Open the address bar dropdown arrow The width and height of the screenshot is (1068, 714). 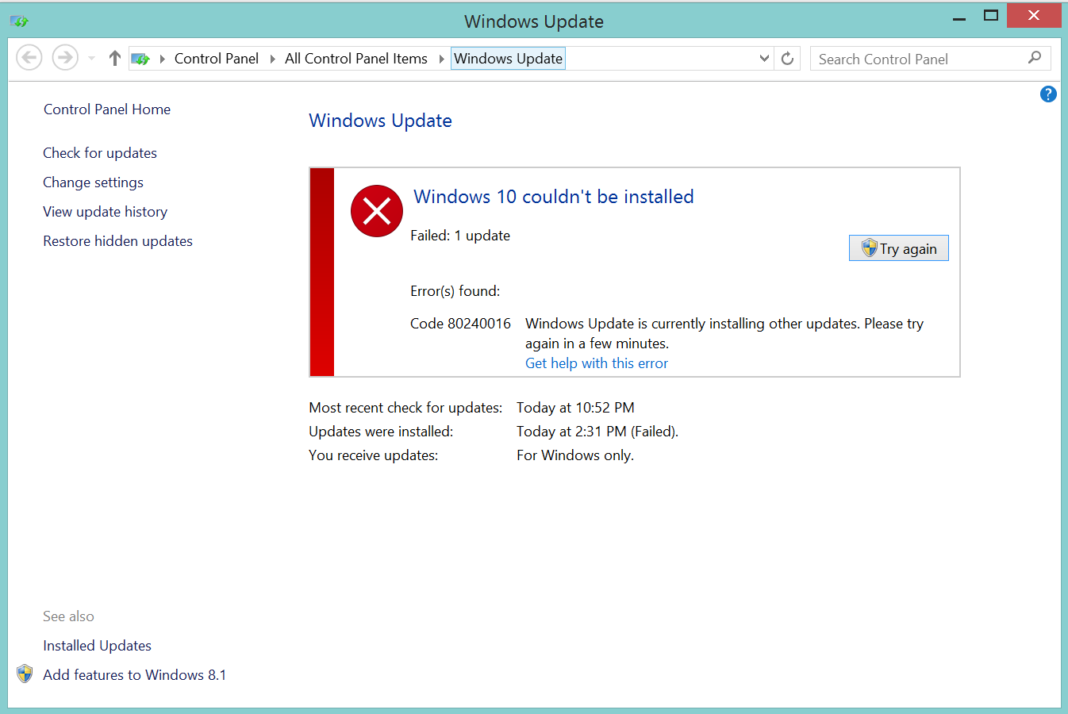[x=764, y=58]
